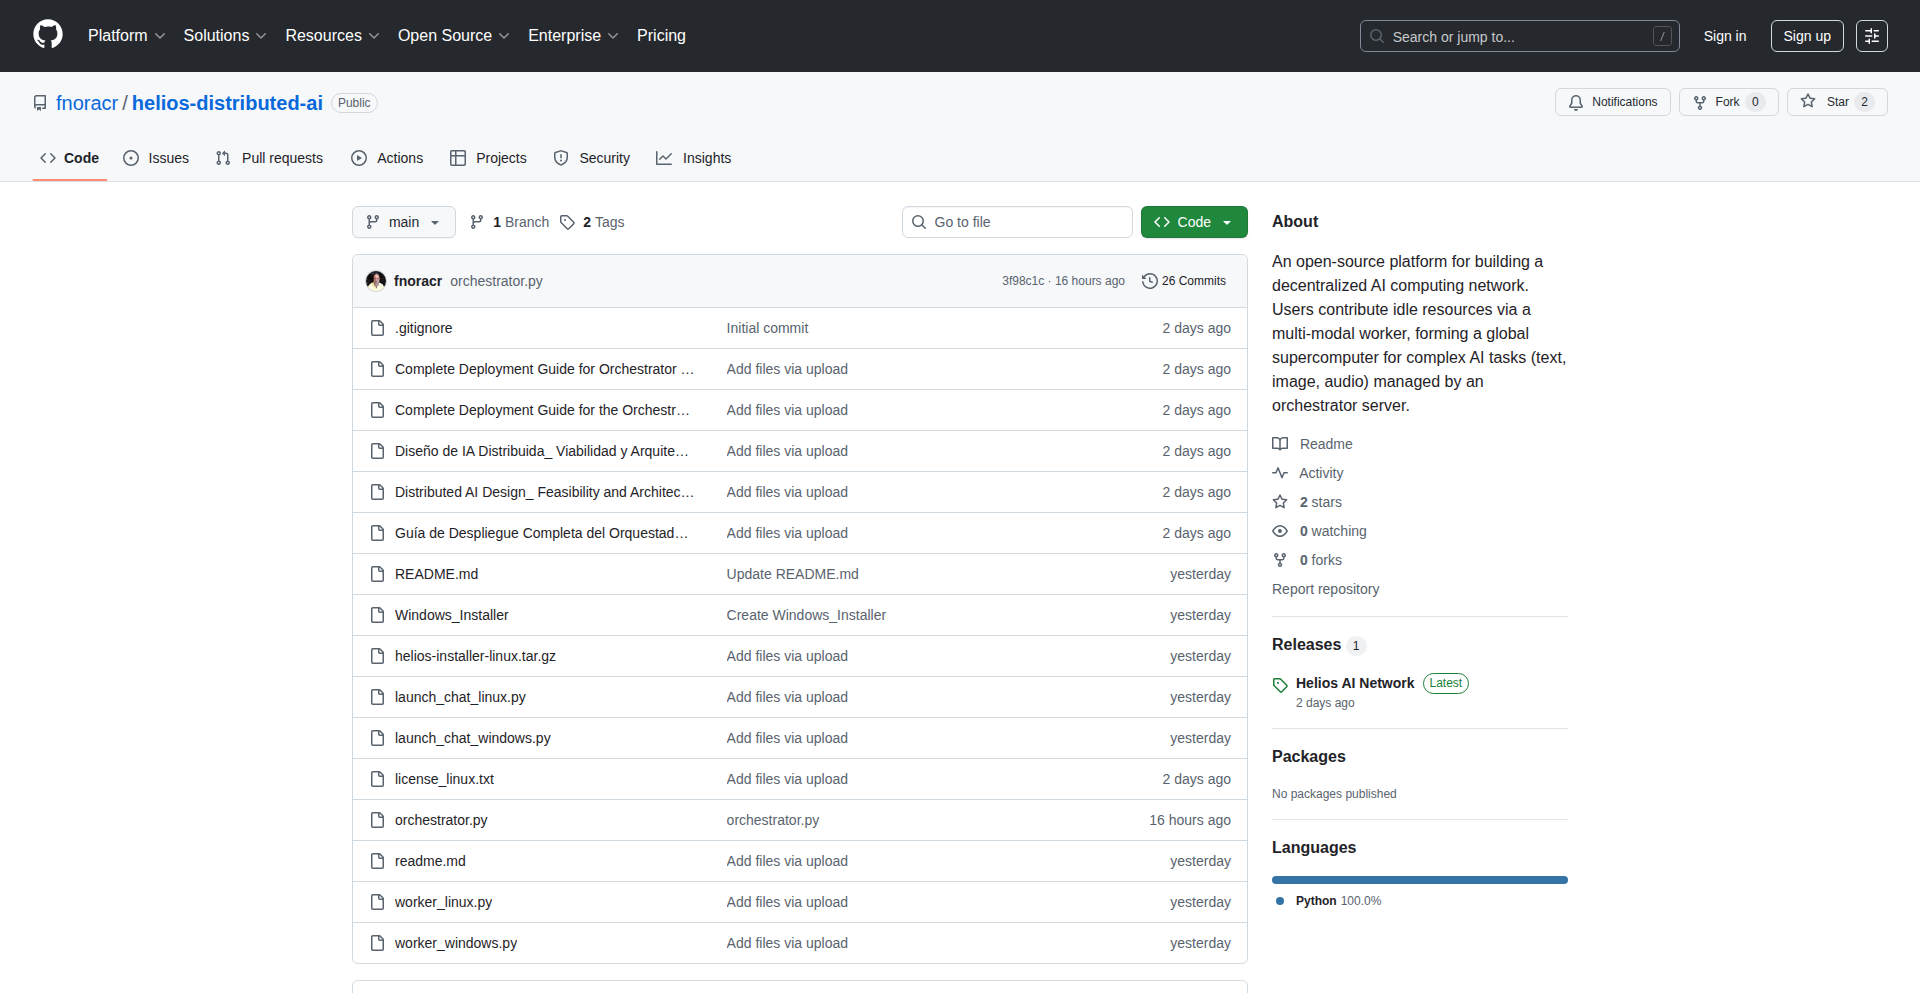Open the green Code dropdown
1920x993 pixels.
pyautogui.click(x=1193, y=222)
